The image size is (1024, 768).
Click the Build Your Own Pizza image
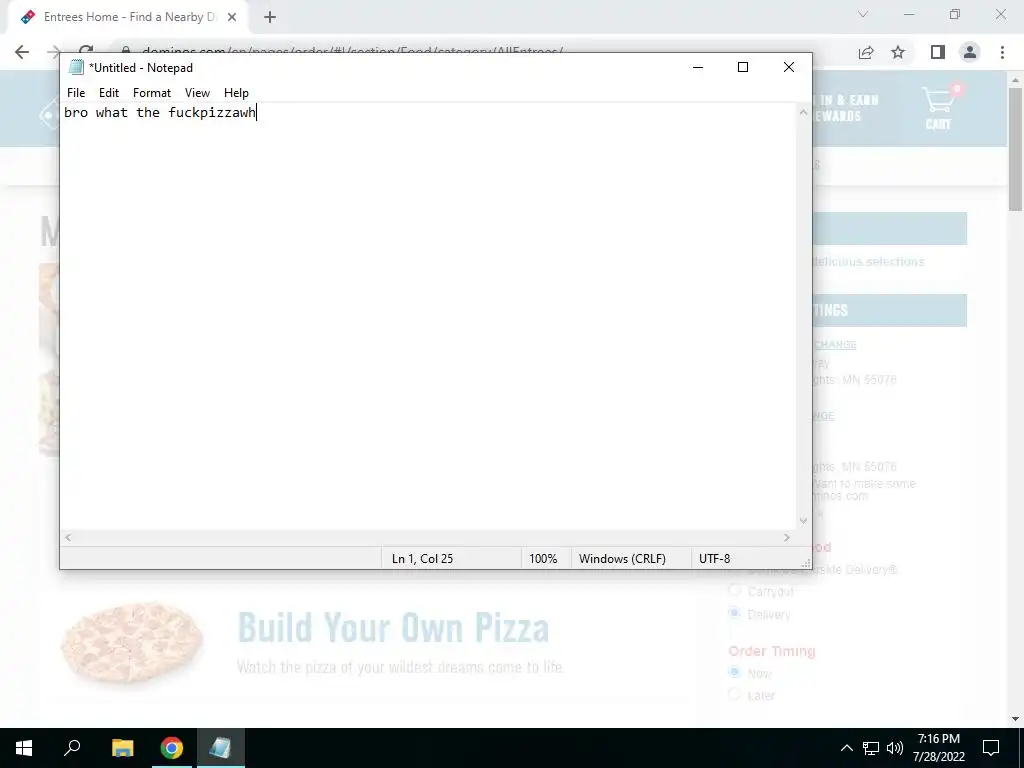tap(132, 642)
